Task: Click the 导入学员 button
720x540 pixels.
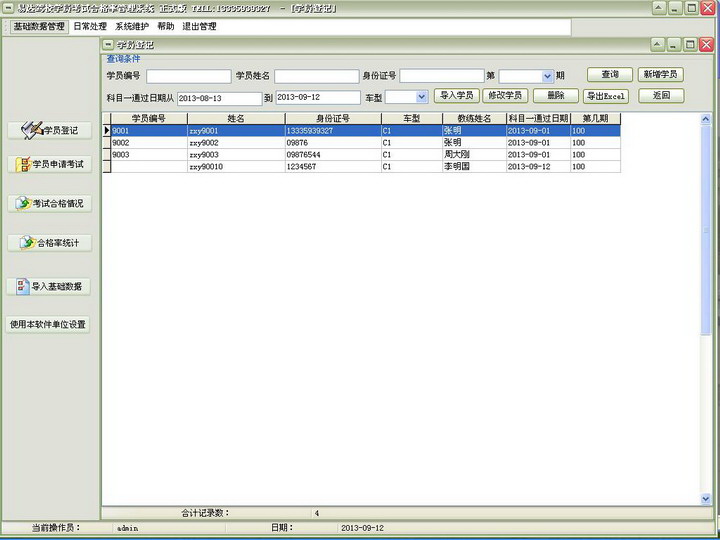Action: click(456, 96)
